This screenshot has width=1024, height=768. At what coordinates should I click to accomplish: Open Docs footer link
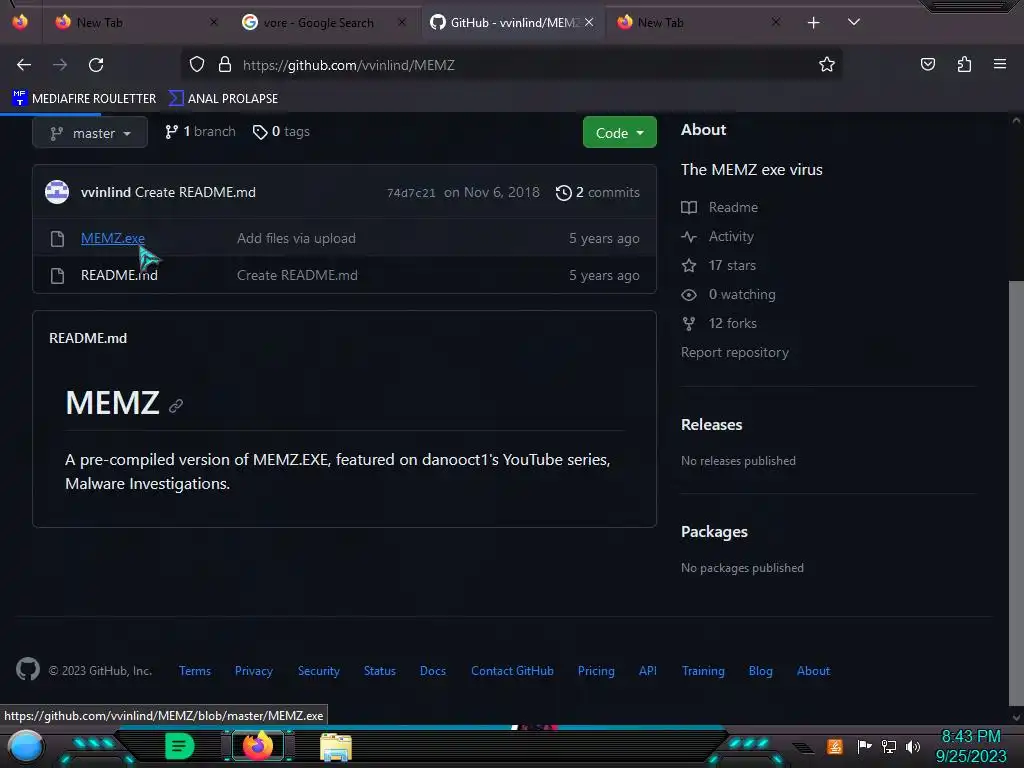pos(433,671)
